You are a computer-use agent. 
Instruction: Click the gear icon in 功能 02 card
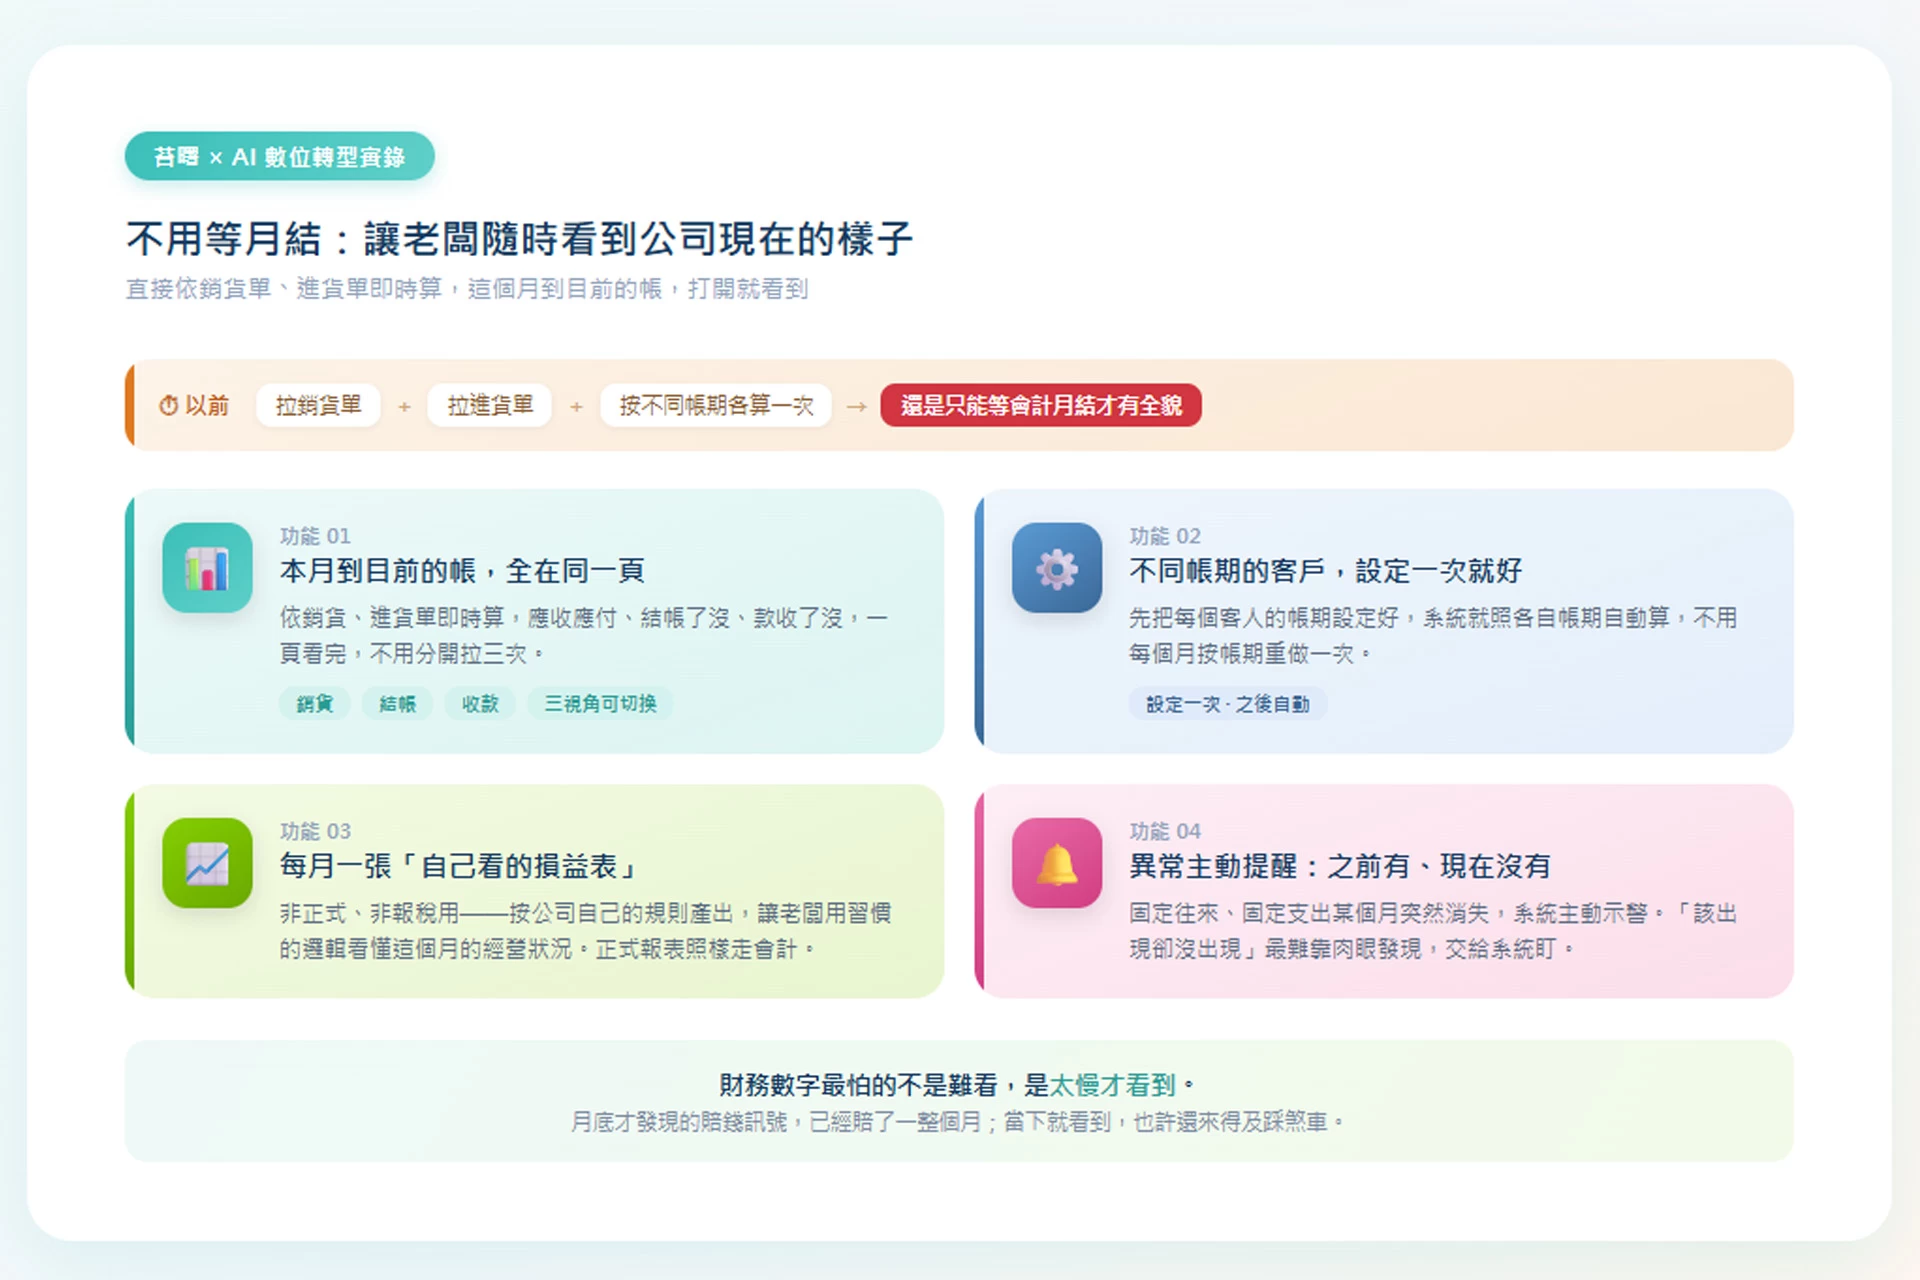pyautogui.click(x=1057, y=568)
